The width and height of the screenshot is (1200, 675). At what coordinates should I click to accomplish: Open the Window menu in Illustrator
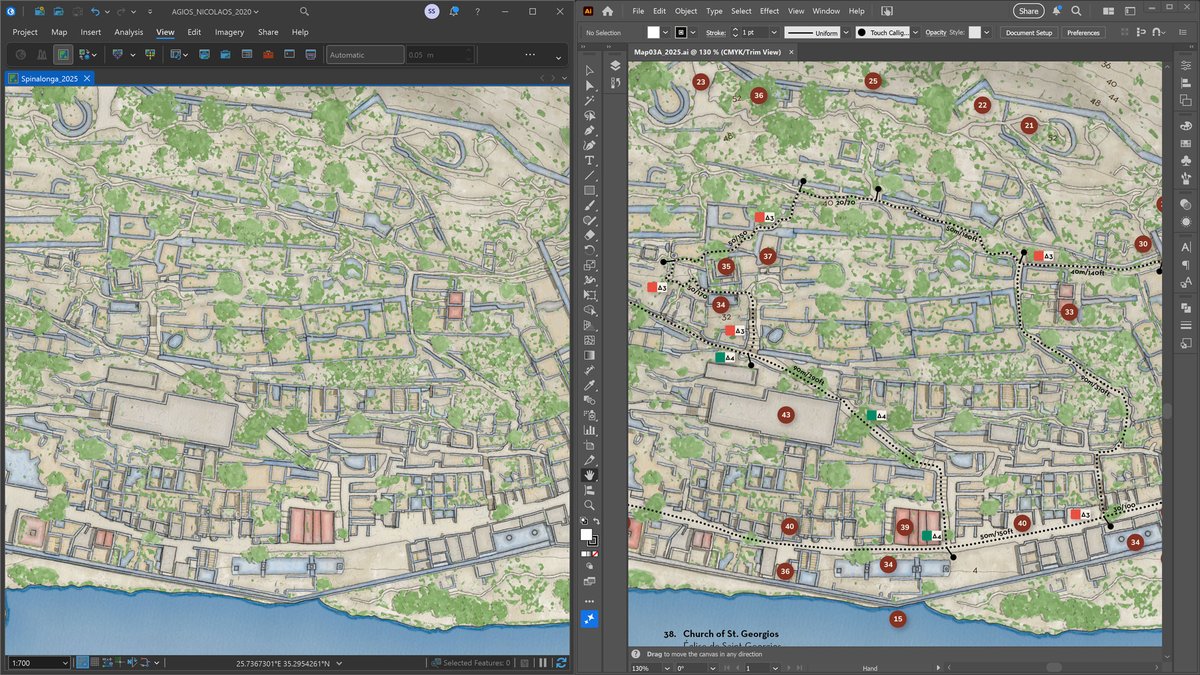point(826,11)
